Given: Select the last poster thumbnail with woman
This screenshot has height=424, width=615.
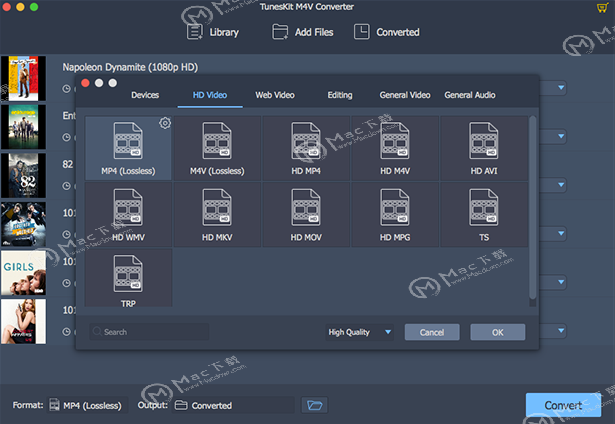Looking at the screenshot, I should 23,322.
